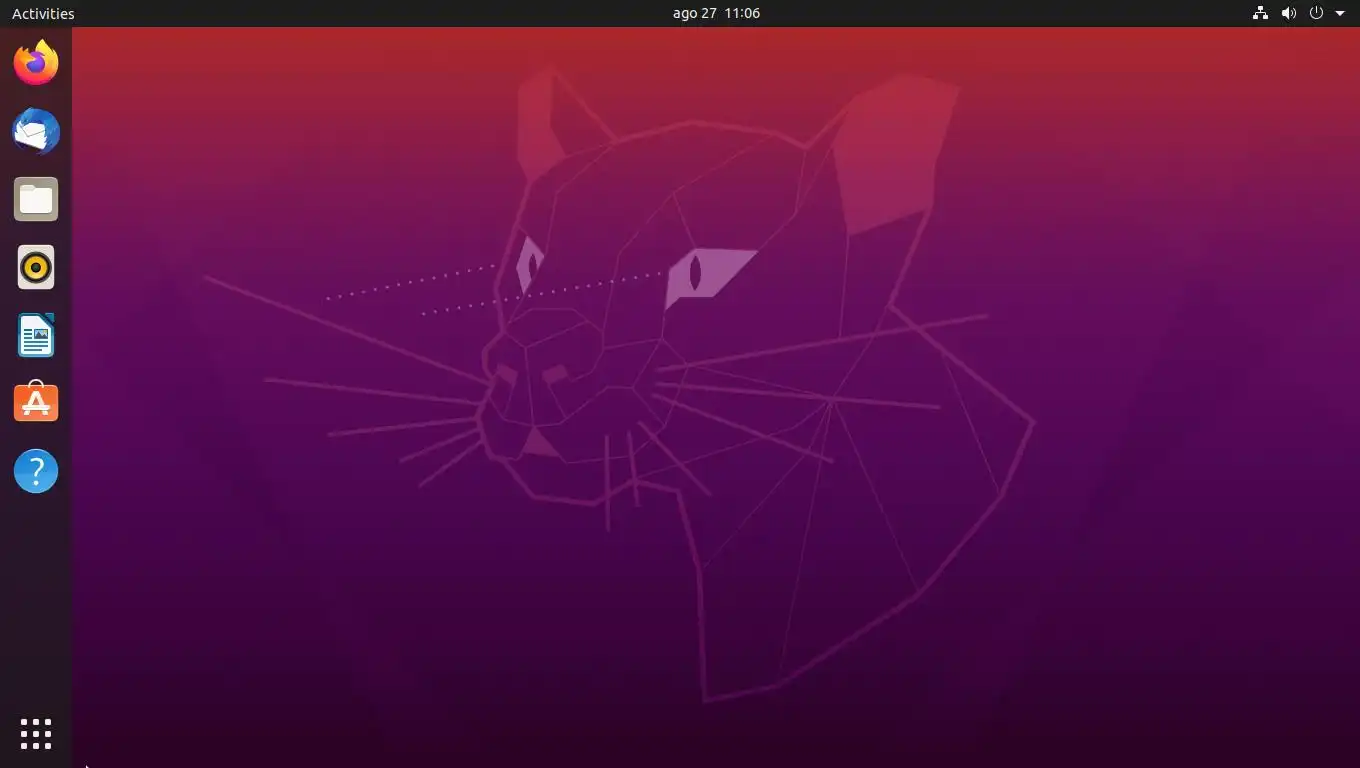Open Ubuntu Software store icon

(x=36, y=403)
